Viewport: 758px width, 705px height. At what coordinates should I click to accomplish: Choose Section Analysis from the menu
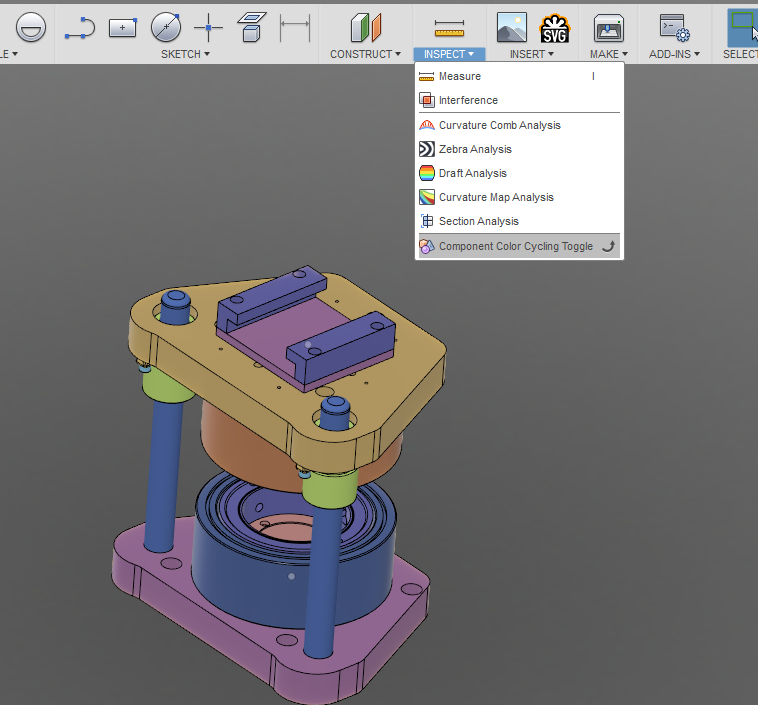519,221
